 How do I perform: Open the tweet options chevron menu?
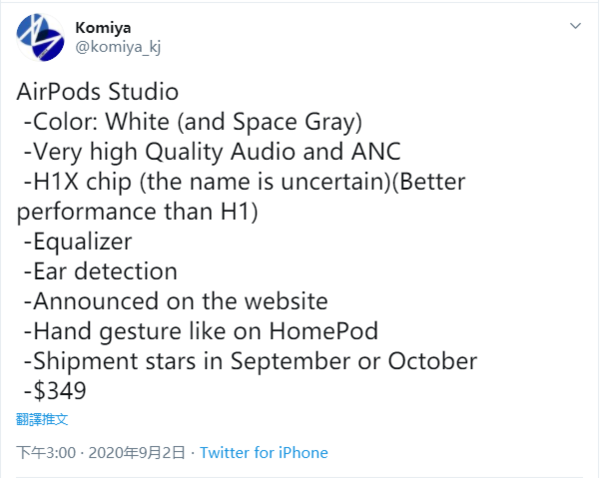(x=575, y=23)
